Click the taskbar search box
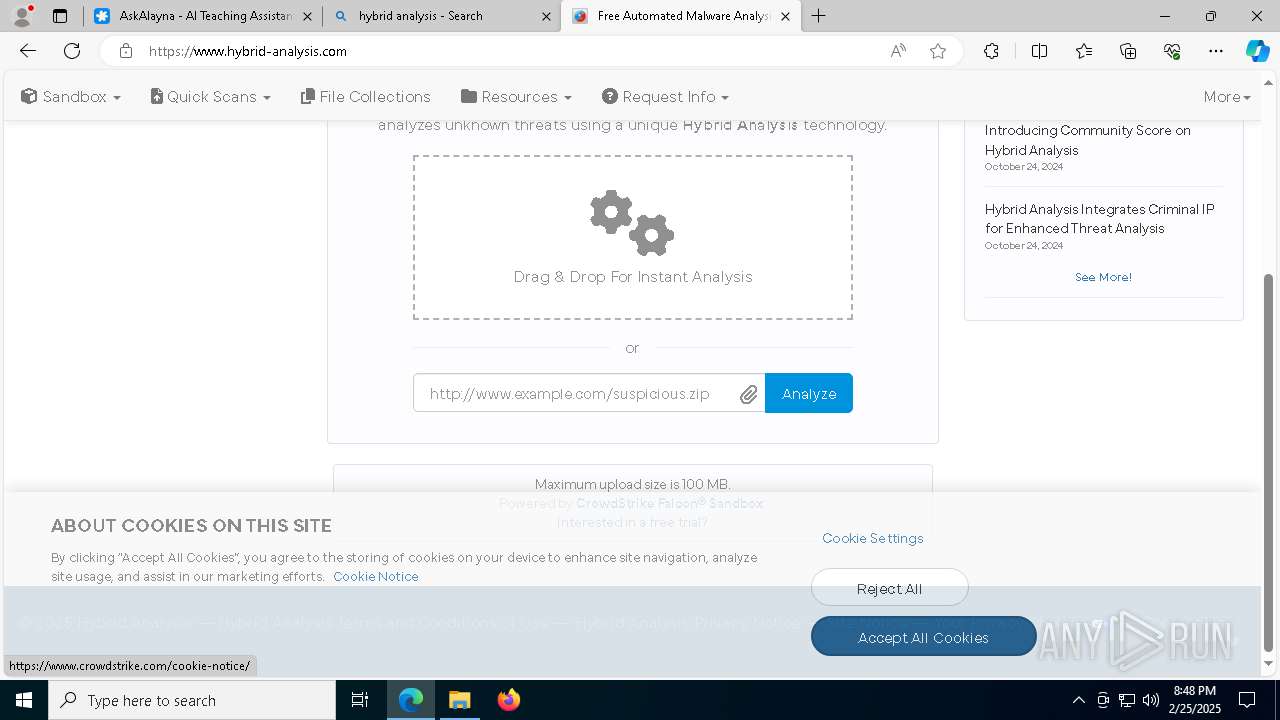 [192, 700]
